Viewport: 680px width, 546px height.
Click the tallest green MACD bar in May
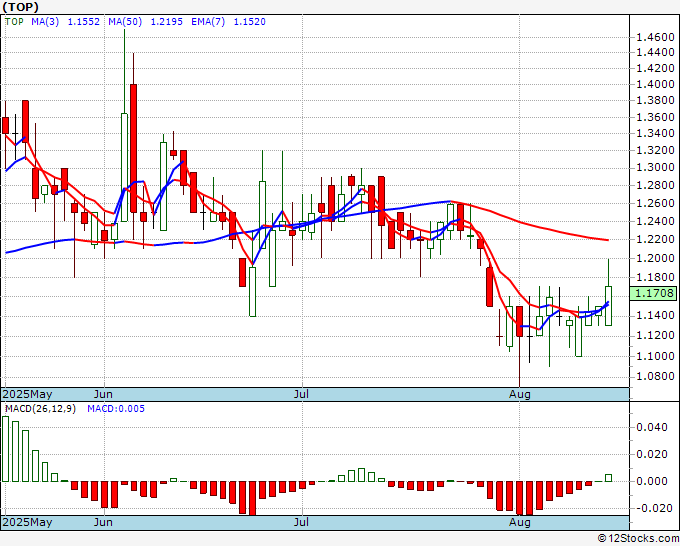6,449
